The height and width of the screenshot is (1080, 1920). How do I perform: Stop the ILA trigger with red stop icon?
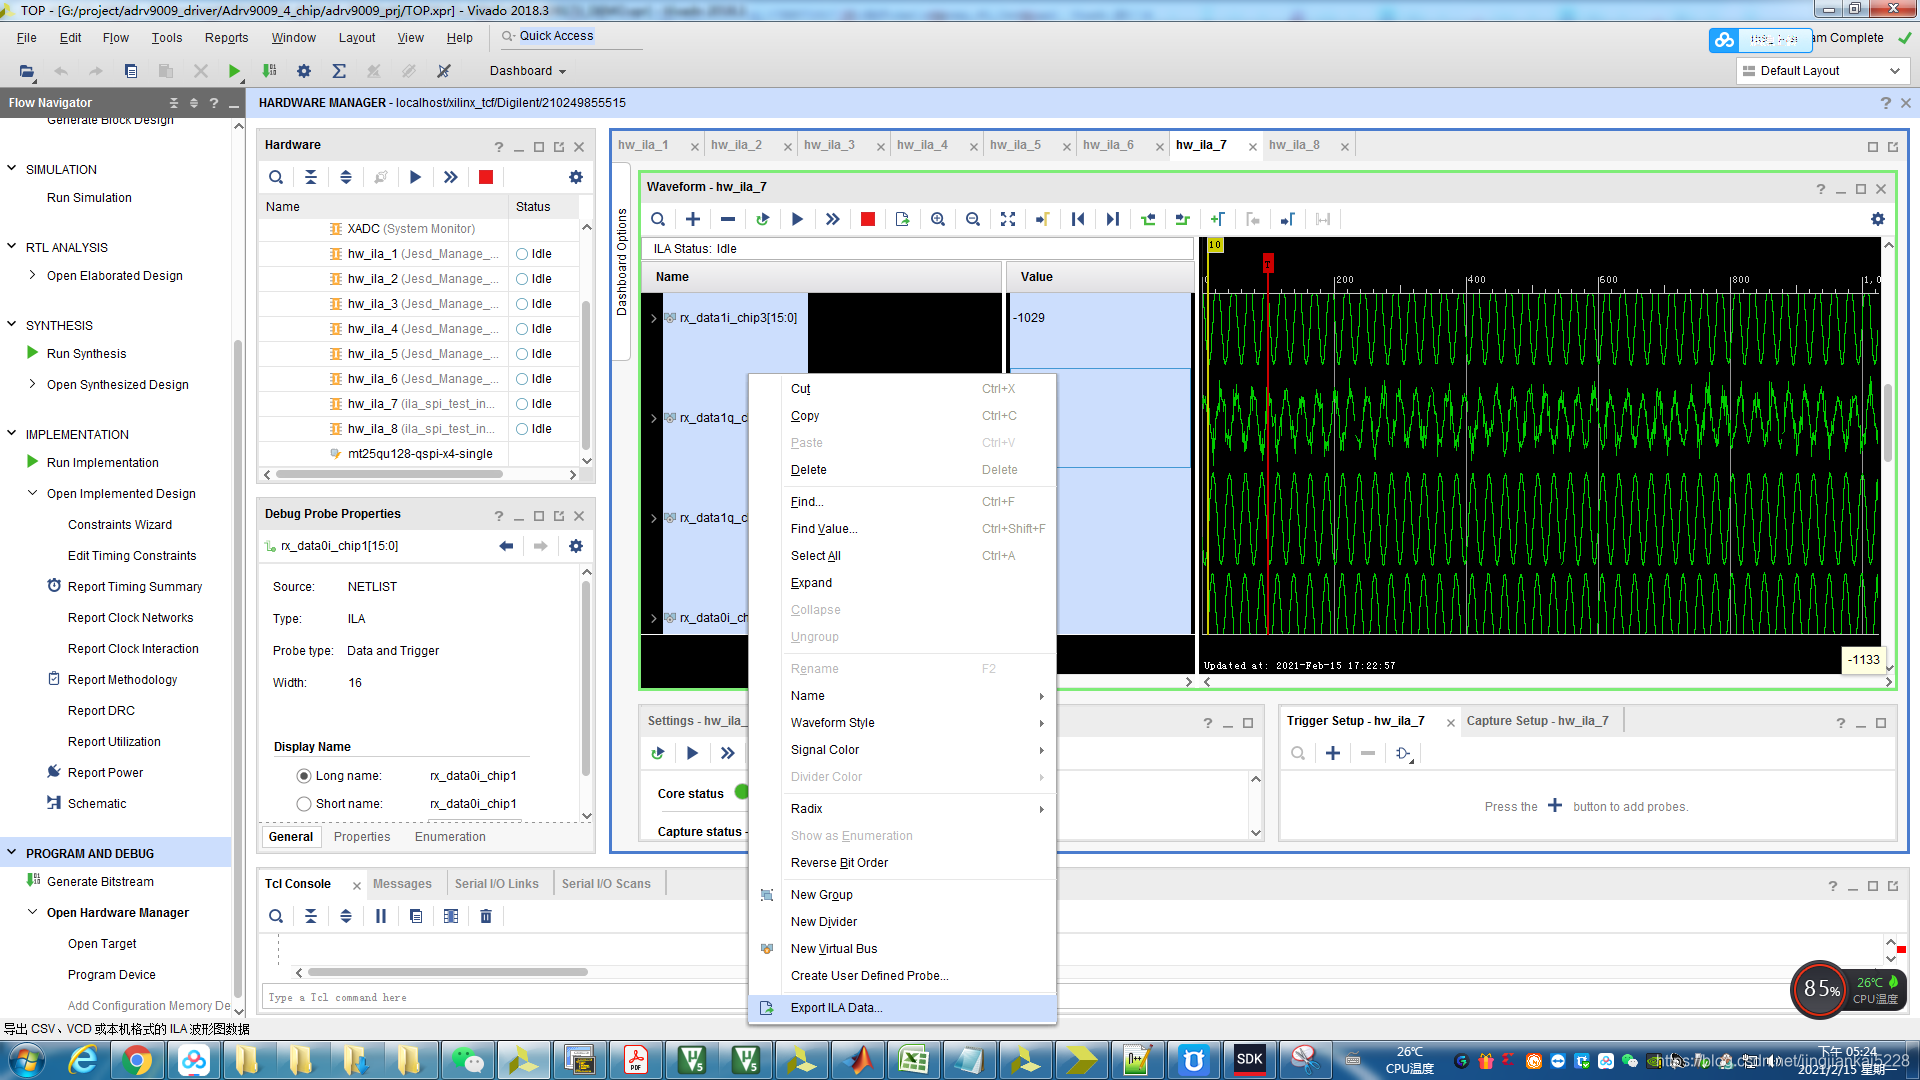tap(867, 219)
